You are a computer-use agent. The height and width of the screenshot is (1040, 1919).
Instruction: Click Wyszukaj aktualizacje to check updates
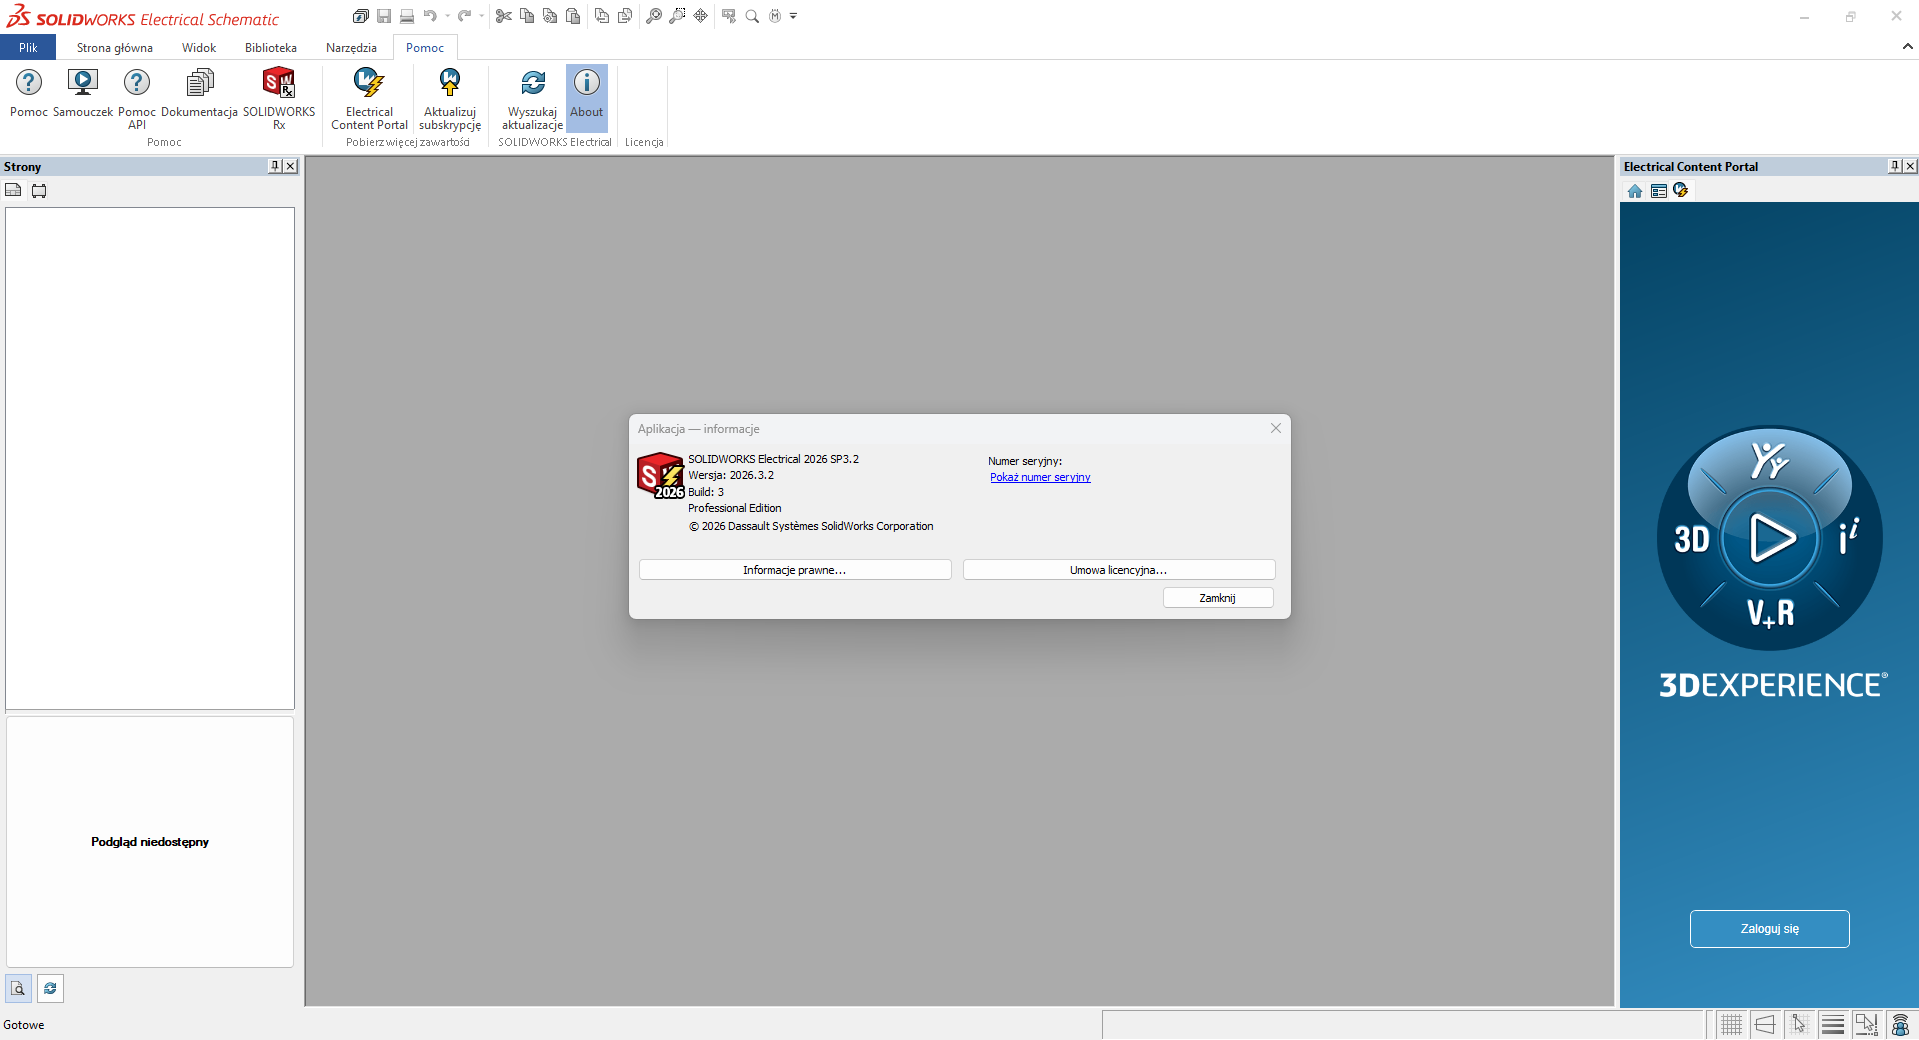pos(532,98)
